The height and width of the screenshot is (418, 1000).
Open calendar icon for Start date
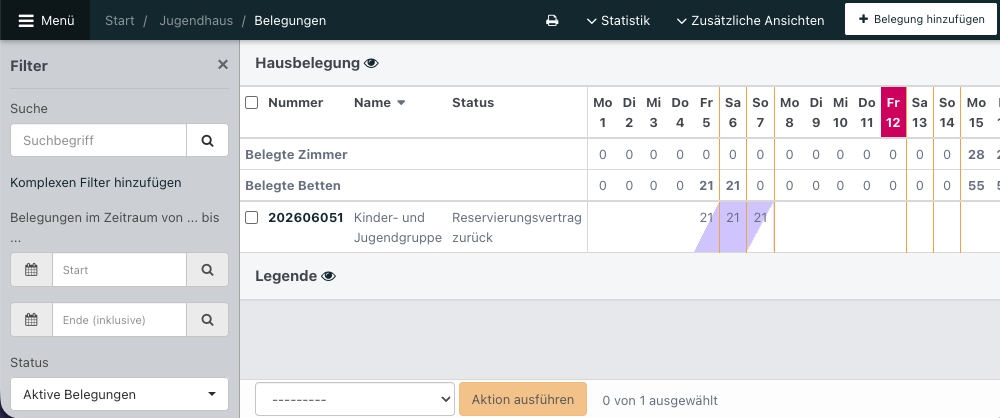tap(31, 270)
